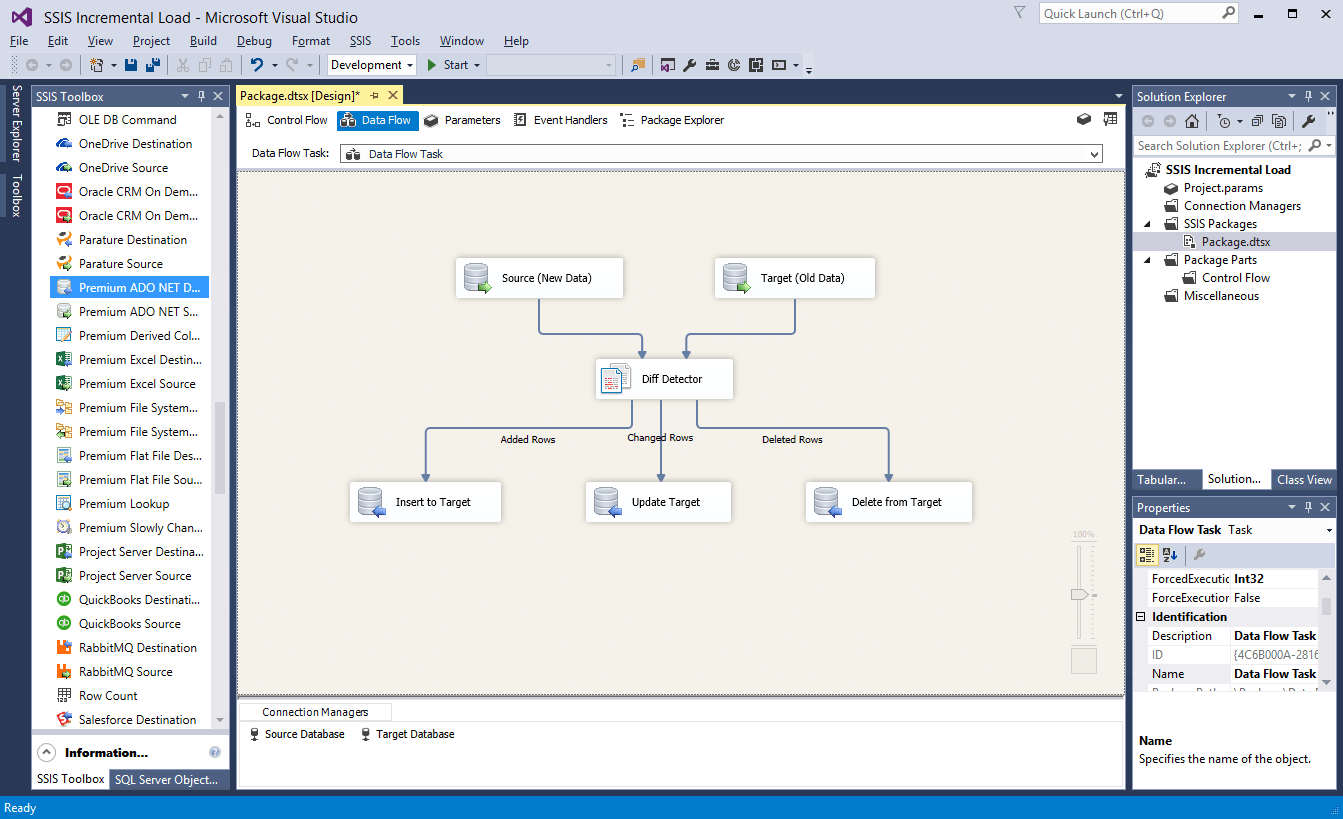Viewport: 1343px width, 819px height.
Task: Click the Source (New Data) component
Action: 539,278
